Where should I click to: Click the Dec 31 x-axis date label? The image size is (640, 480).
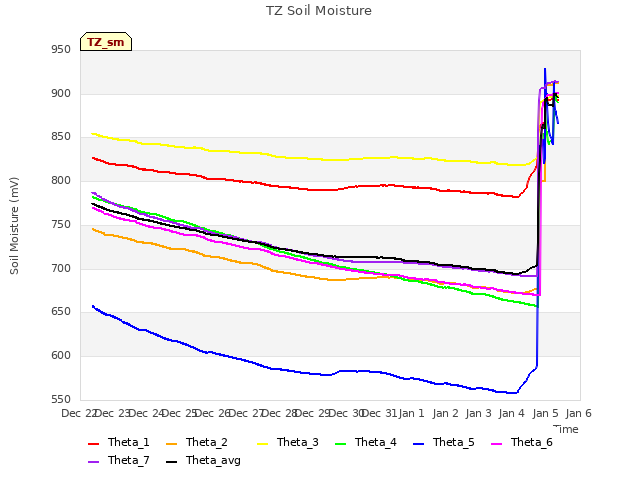pos(380,413)
